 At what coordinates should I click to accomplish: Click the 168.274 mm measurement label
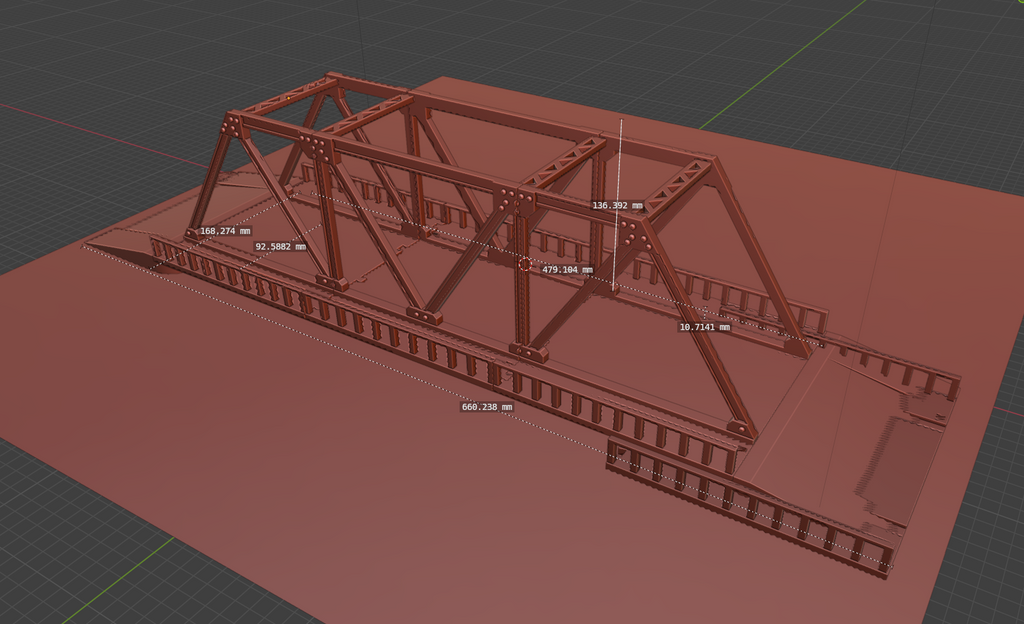tap(225, 231)
